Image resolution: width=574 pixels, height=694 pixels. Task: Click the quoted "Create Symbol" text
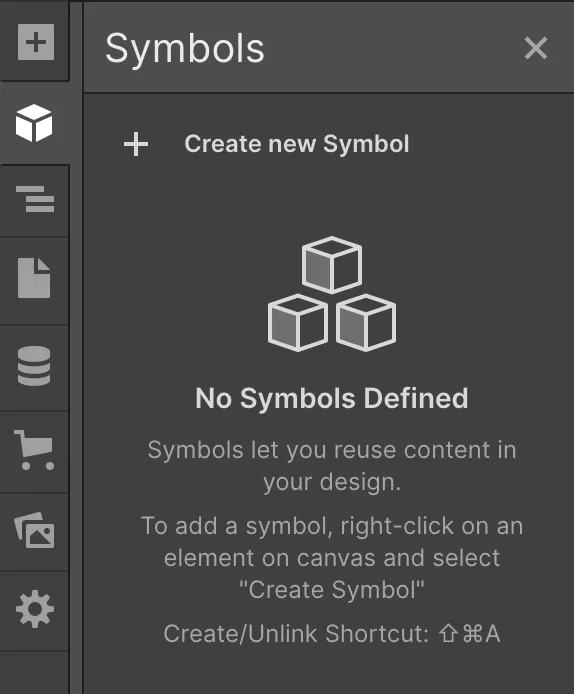332,590
